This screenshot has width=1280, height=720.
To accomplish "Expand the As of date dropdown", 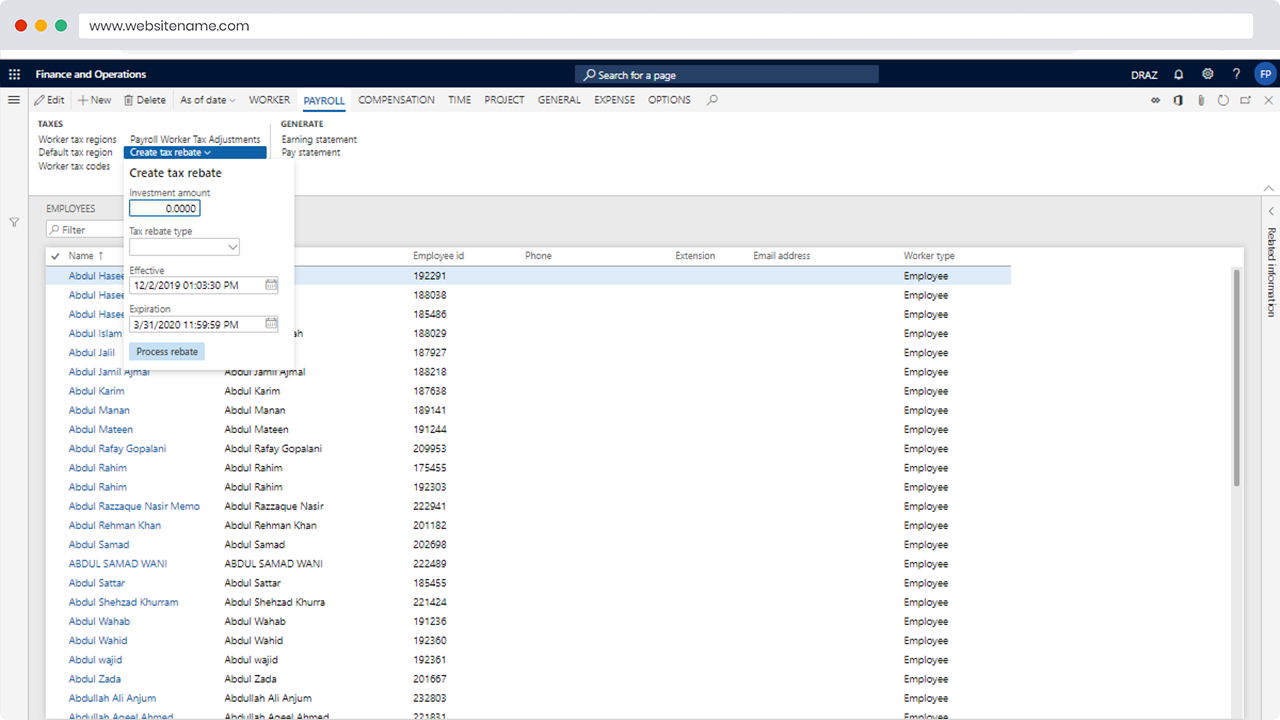I will pyautogui.click(x=208, y=100).
